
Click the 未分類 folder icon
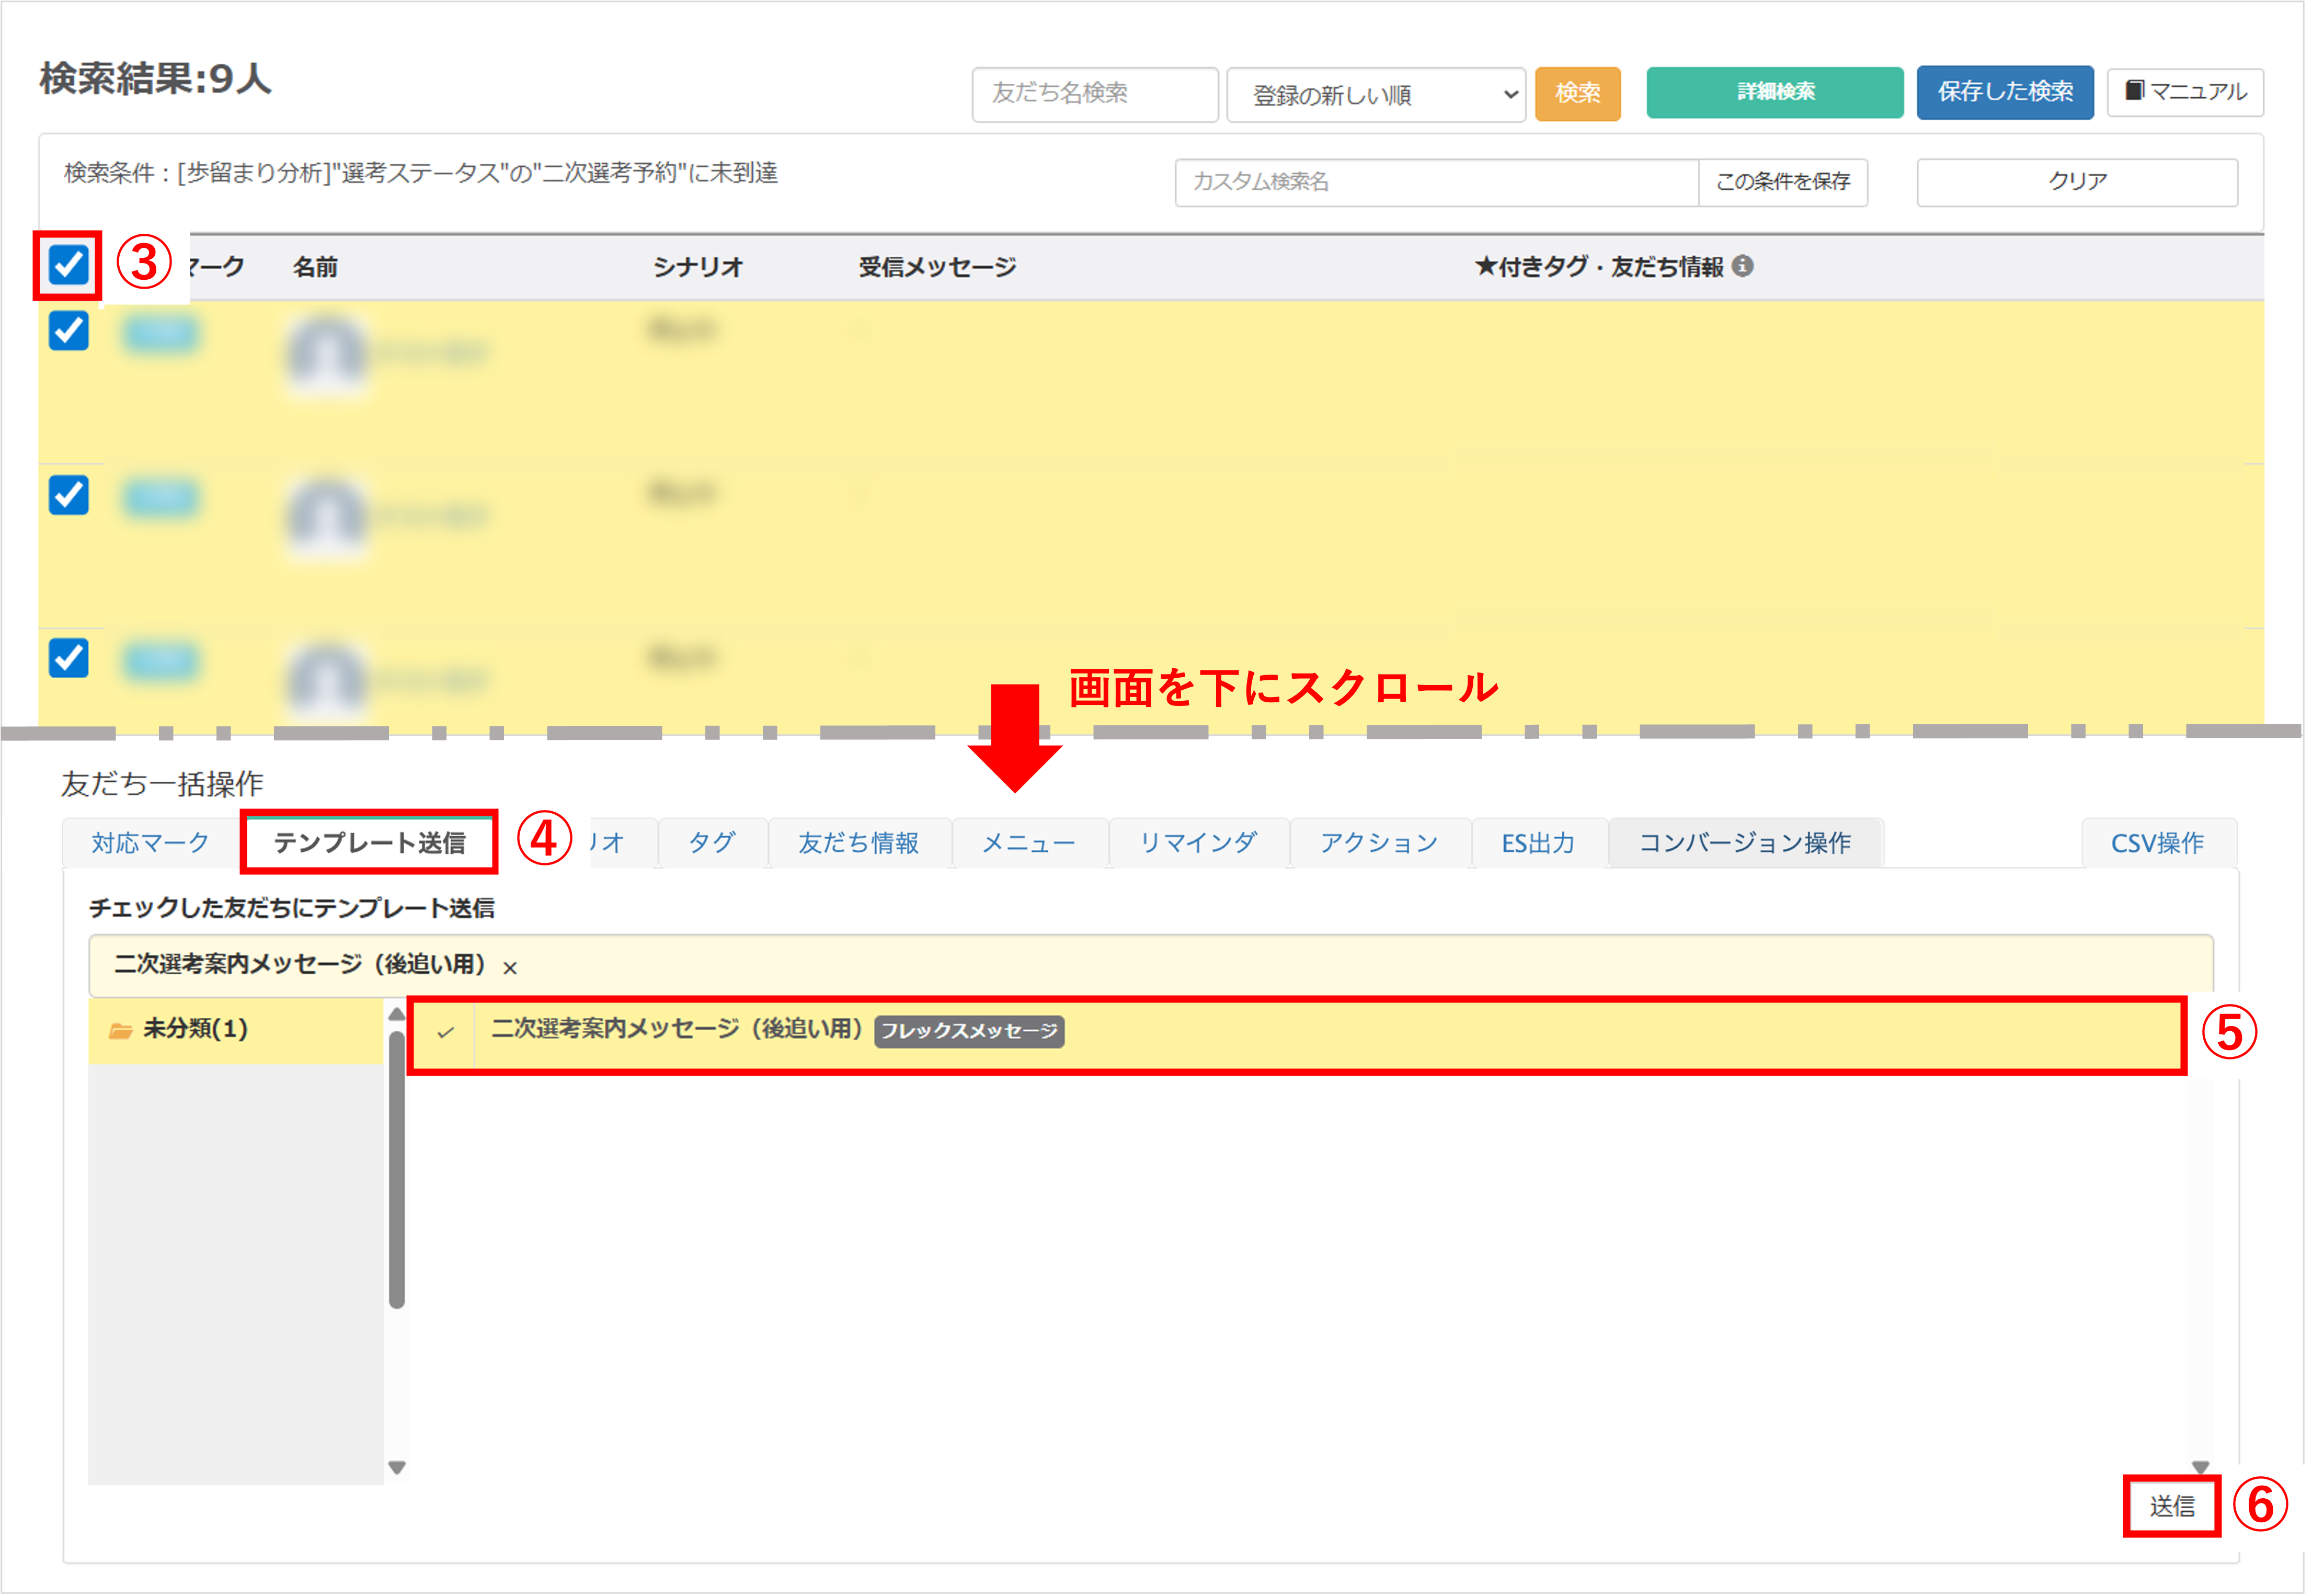point(120,1030)
